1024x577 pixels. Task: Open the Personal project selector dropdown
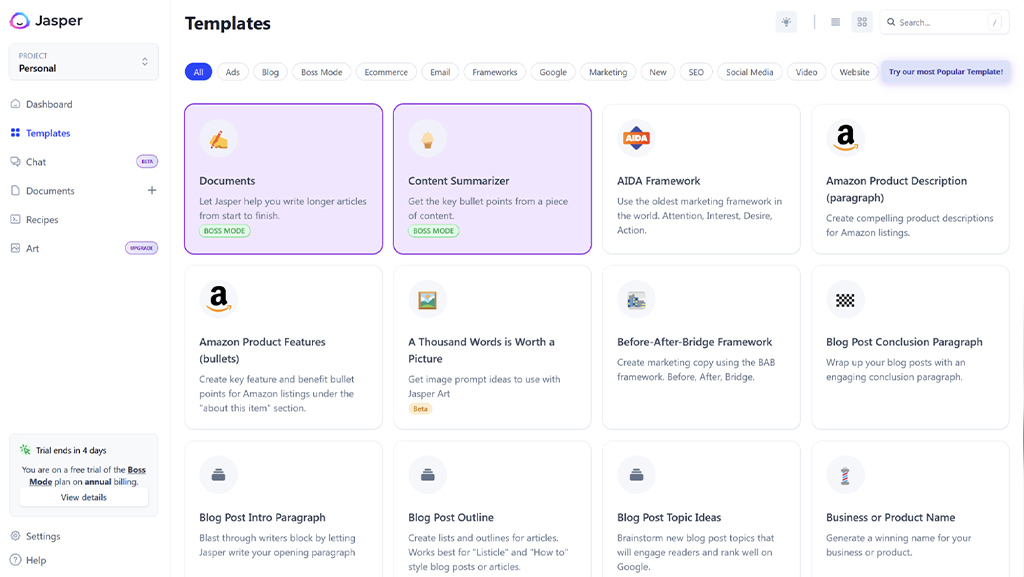(x=84, y=62)
